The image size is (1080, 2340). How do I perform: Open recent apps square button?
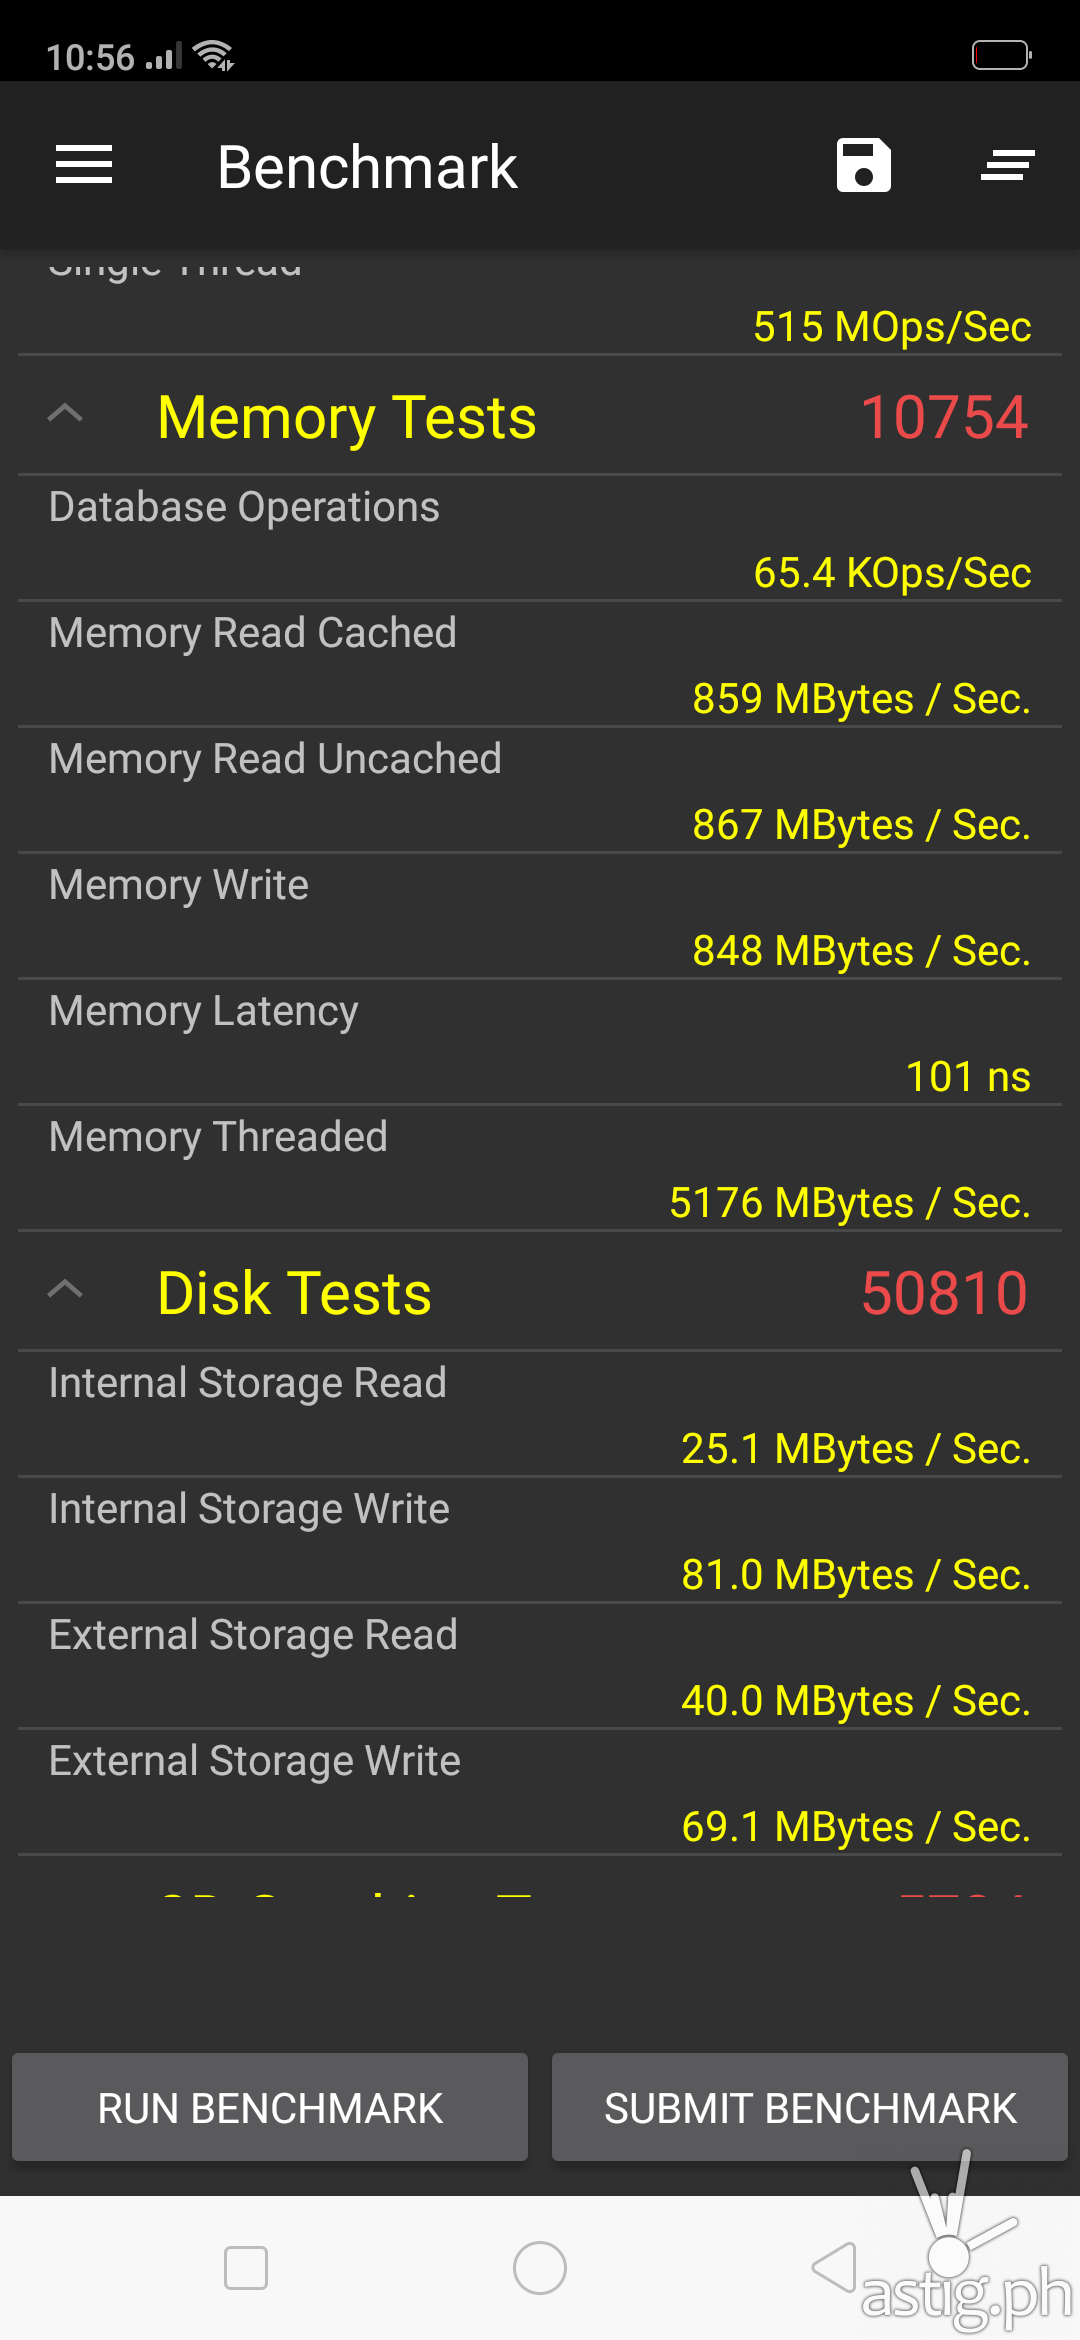(246, 2267)
